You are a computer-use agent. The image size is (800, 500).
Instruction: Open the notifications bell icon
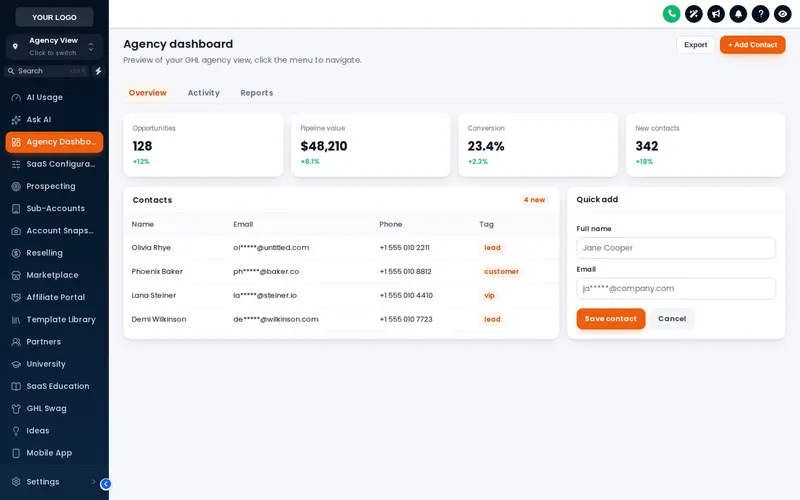click(738, 14)
